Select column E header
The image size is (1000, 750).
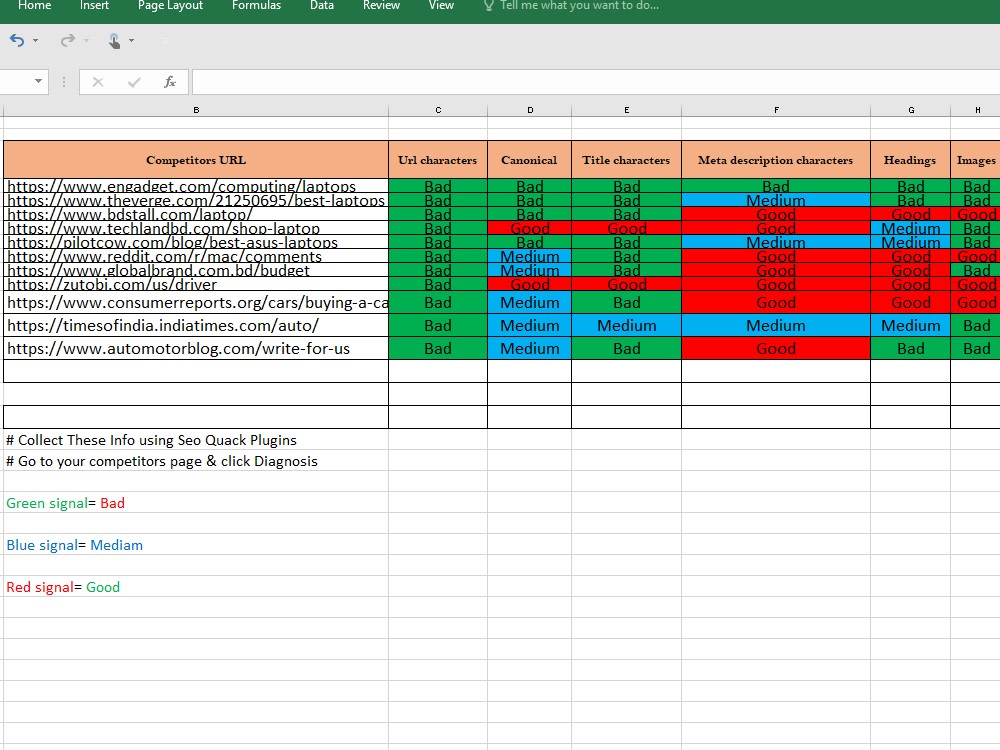tap(627, 110)
